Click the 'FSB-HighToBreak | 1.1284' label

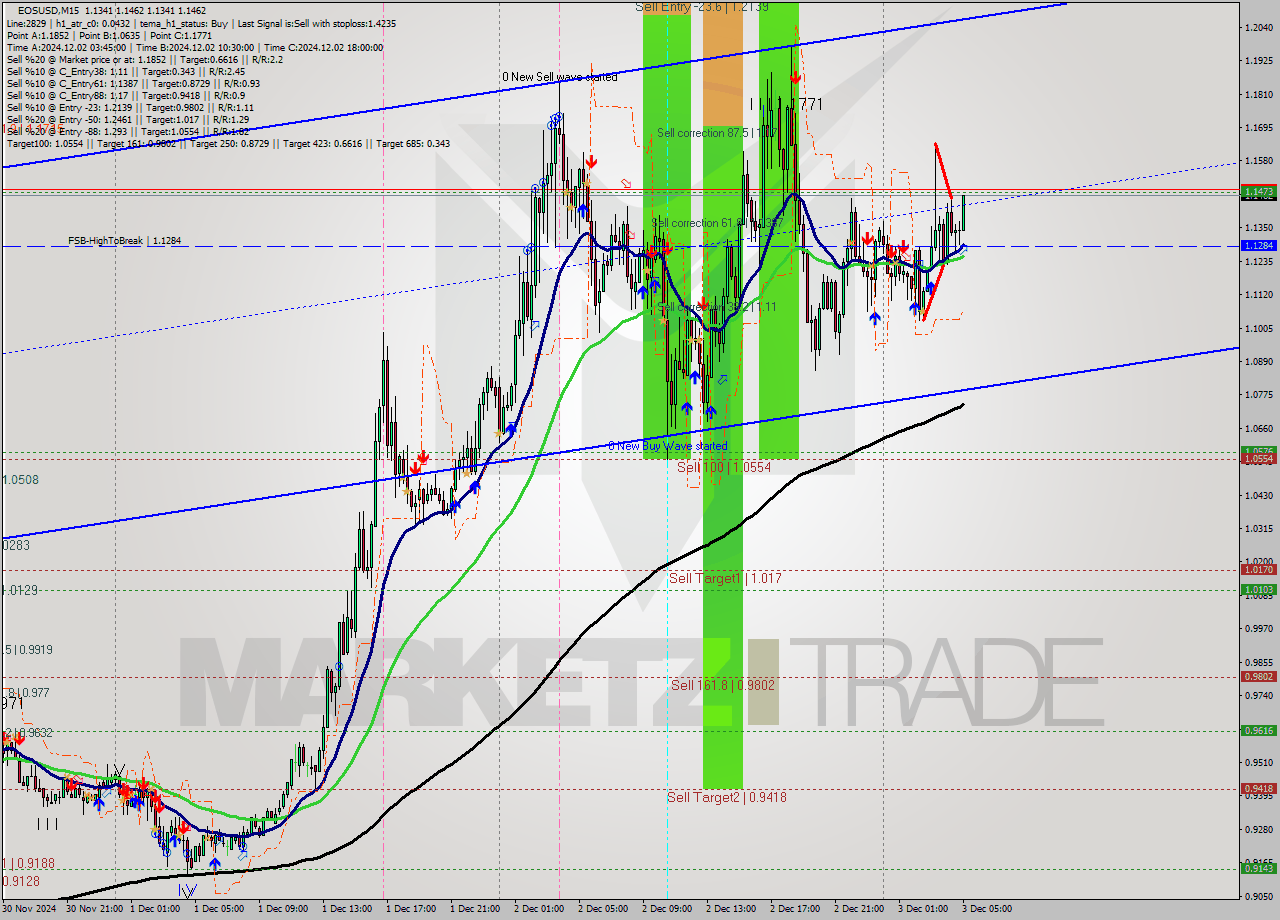click(125, 240)
